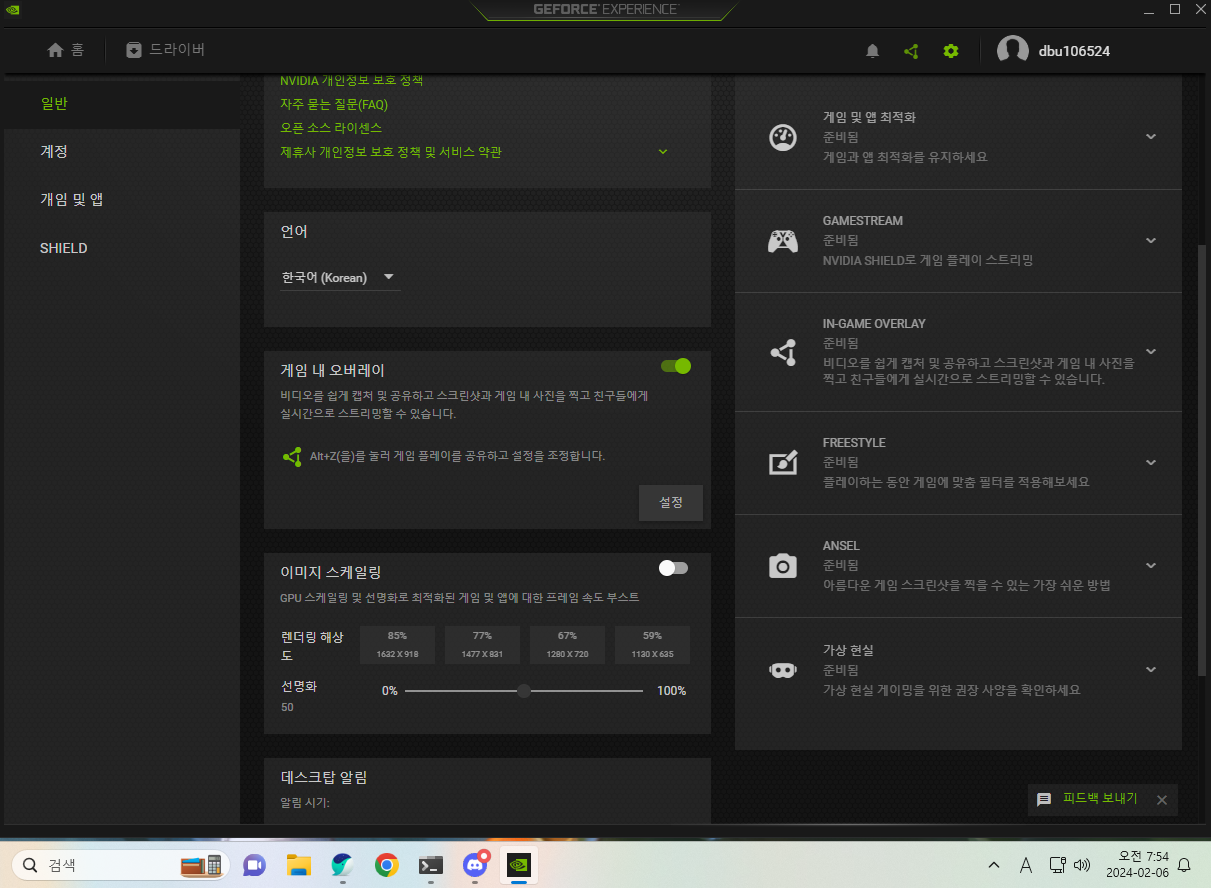Select 게임 및 앱 in the sidebar
This screenshot has height=888, width=1211.
[120, 200]
